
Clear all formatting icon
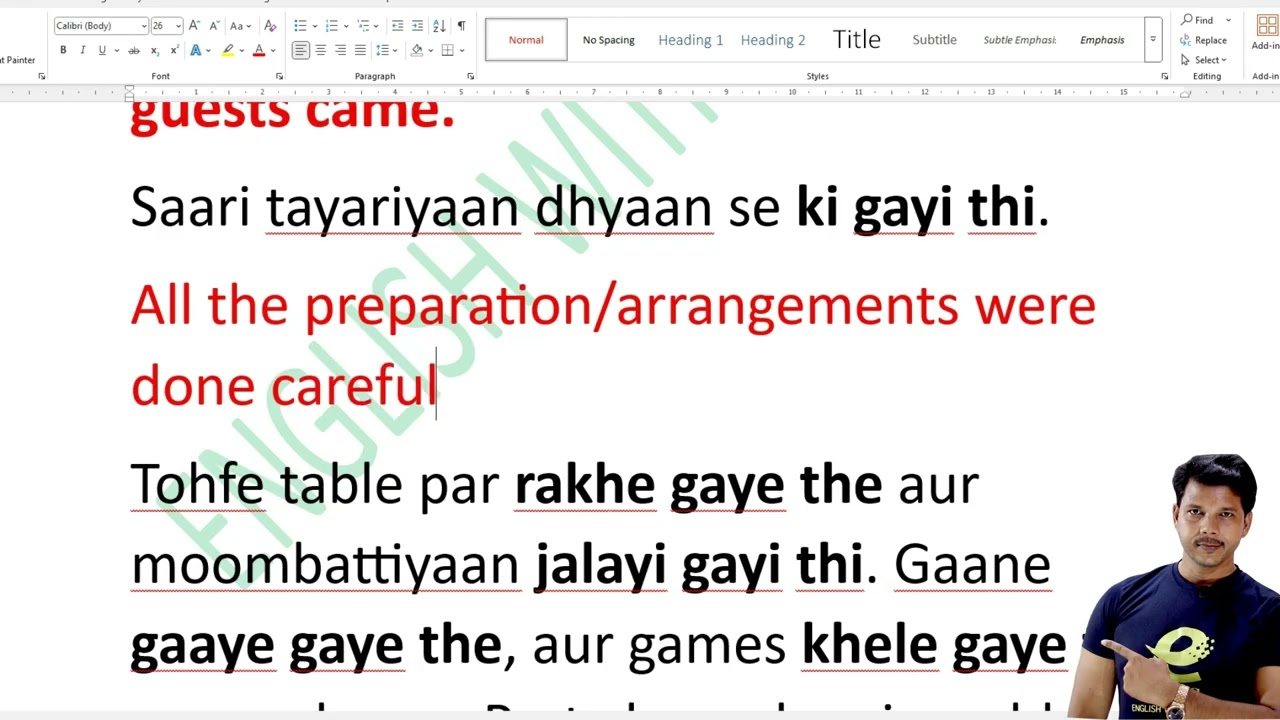tap(269, 25)
